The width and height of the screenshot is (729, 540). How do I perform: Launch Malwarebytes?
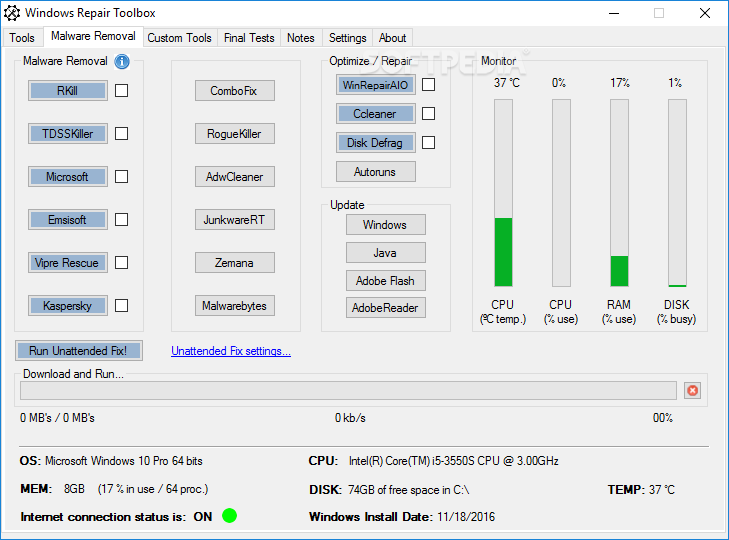235,306
